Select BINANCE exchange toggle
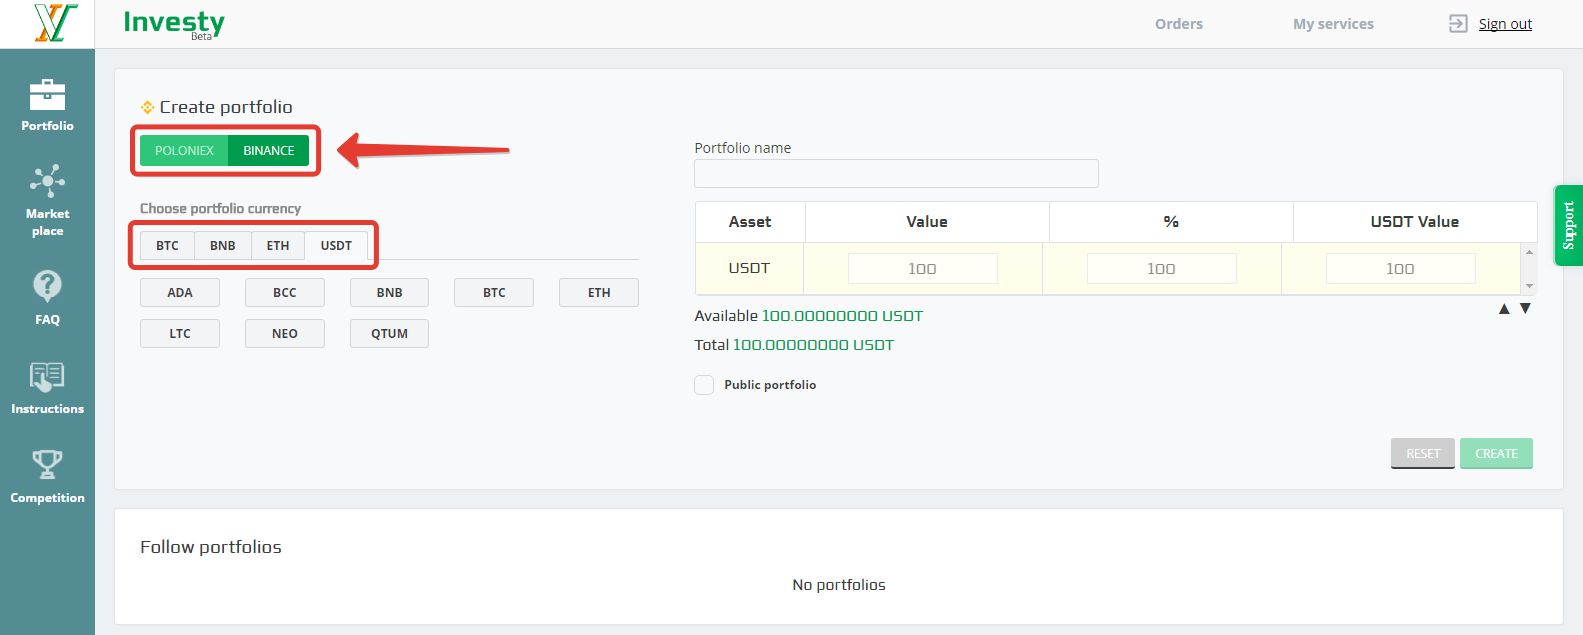Viewport: 1583px width, 635px height. [269, 150]
